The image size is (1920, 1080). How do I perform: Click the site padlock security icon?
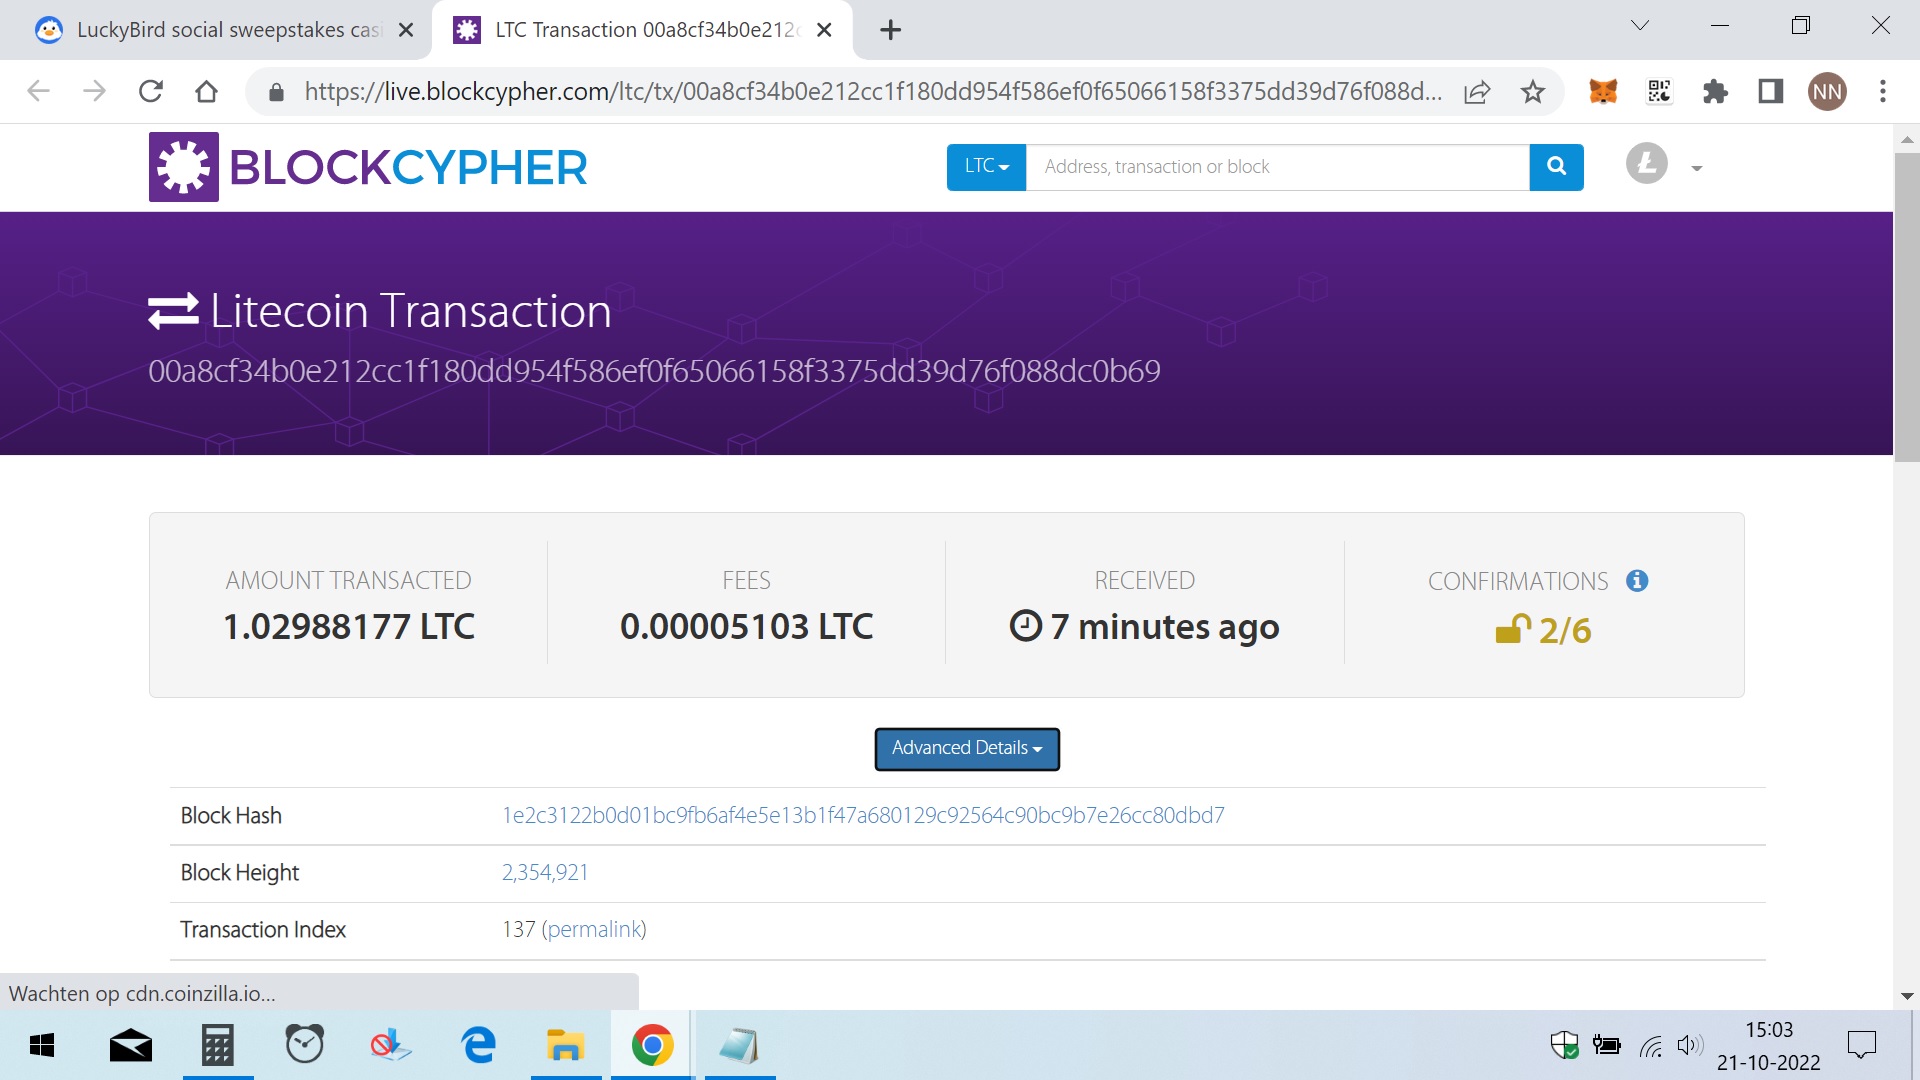(x=277, y=92)
